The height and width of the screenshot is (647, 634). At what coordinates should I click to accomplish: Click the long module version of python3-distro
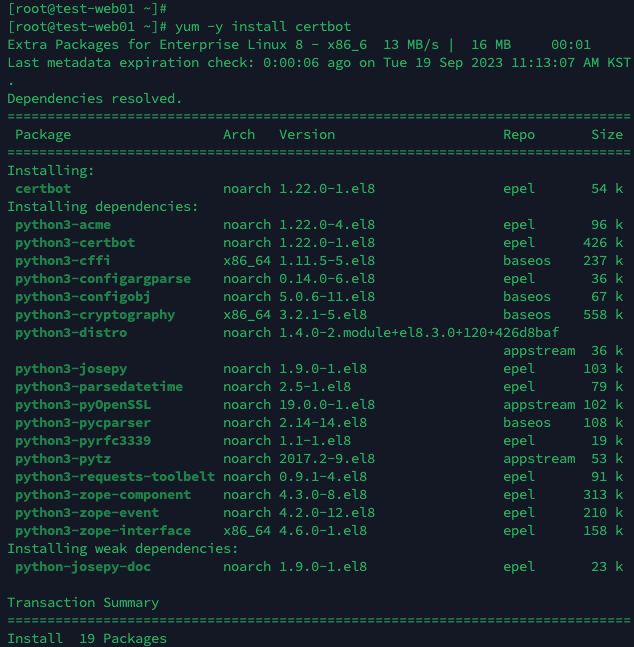[x=419, y=333]
